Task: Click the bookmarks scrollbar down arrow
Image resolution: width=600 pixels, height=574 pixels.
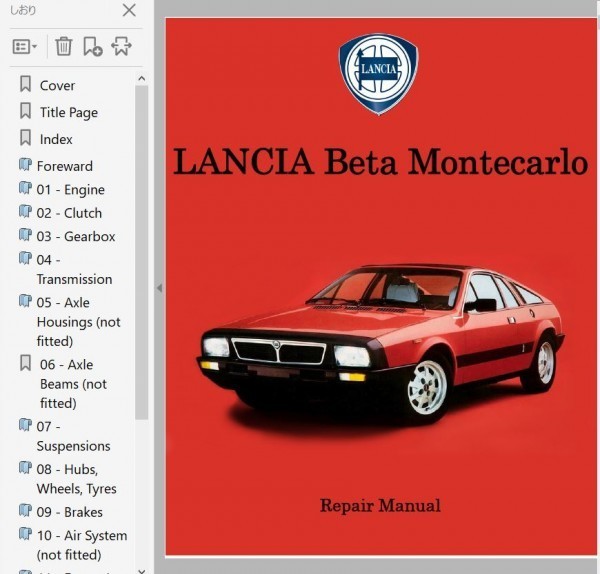Action: [142, 571]
